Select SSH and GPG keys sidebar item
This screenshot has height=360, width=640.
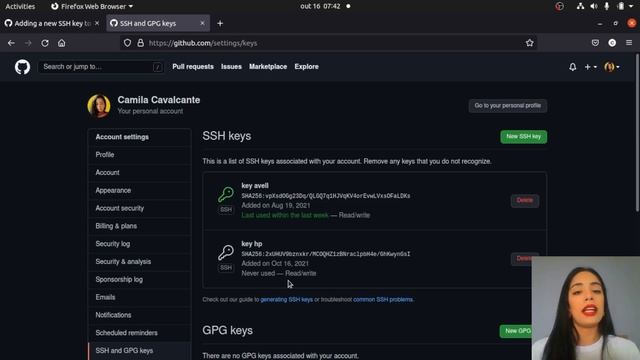[140, 351]
